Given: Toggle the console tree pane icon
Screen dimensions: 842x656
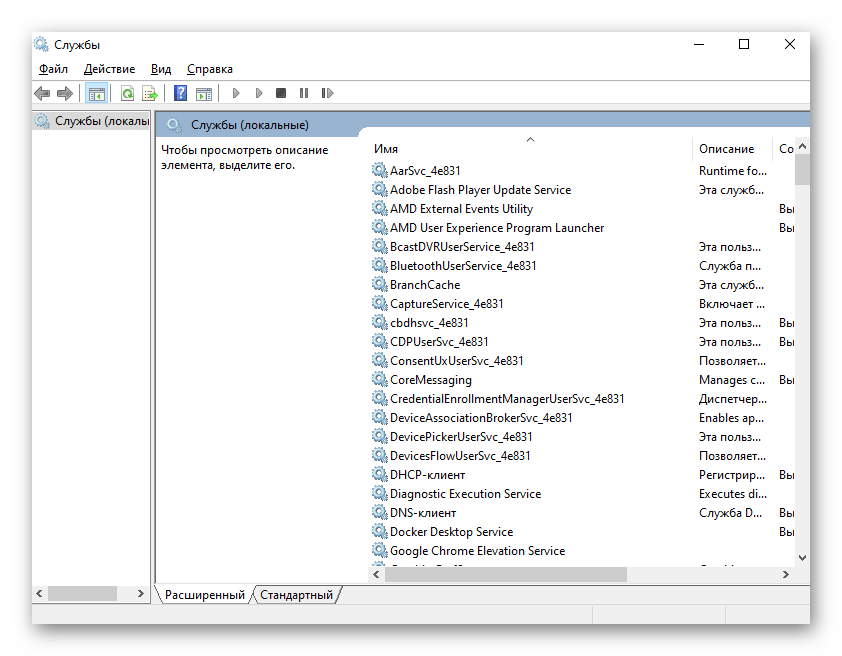Looking at the screenshot, I should 96,93.
